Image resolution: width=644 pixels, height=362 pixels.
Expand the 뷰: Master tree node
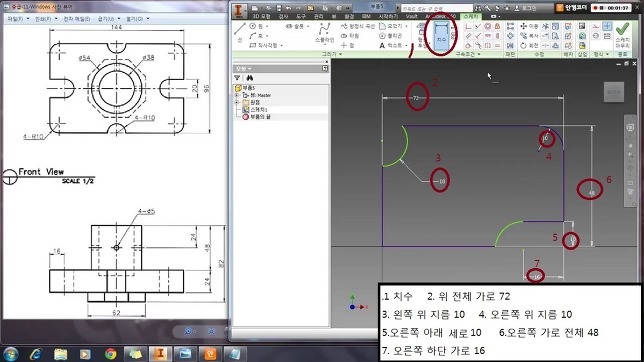[237, 95]
